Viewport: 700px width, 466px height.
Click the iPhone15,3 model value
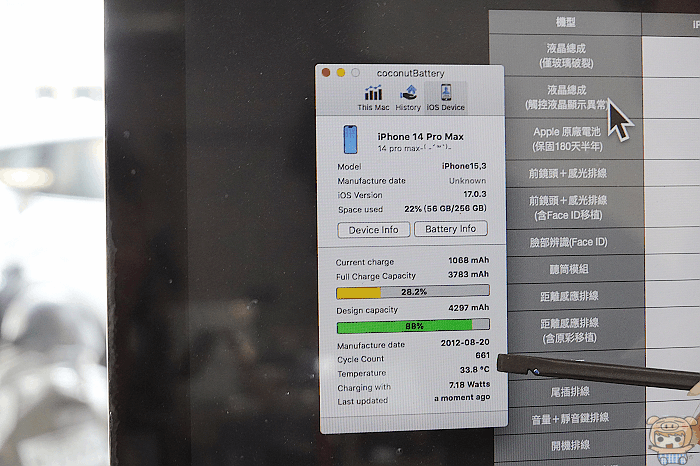click(x=464, y=166)
